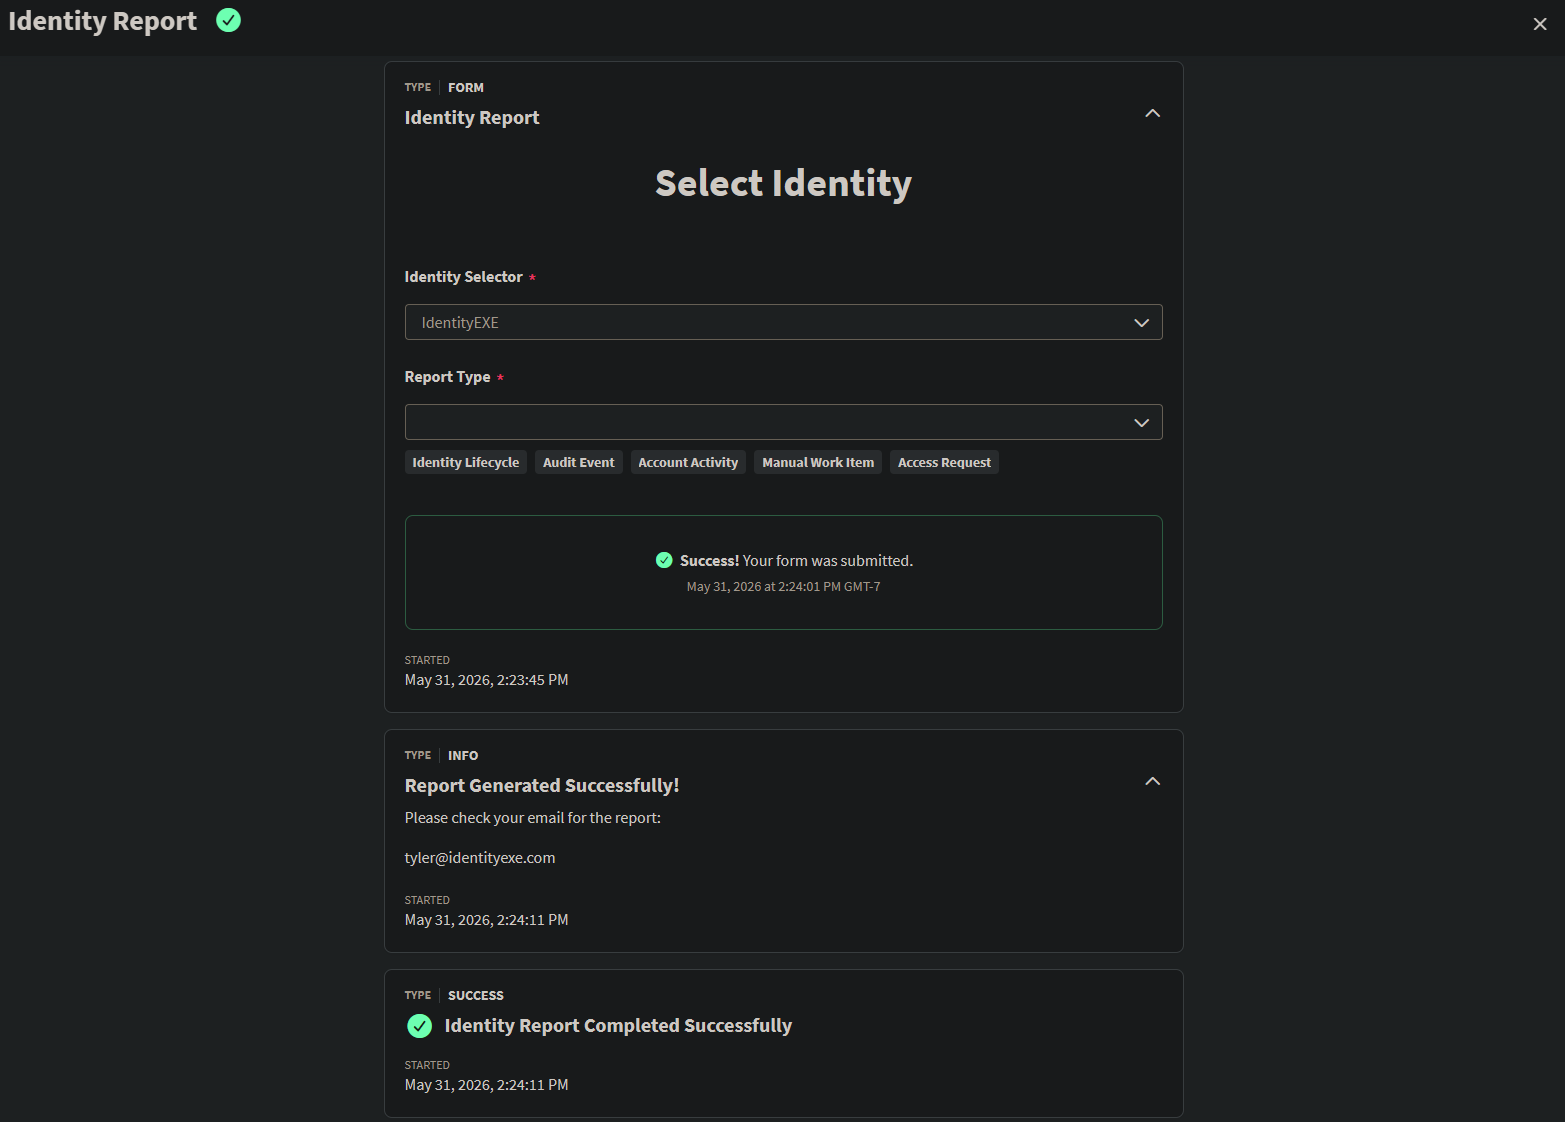This screenshot has height=1122, width=1565.
Task: Click the Report Type dropdown arrow
Action: tap(1141, 423)
